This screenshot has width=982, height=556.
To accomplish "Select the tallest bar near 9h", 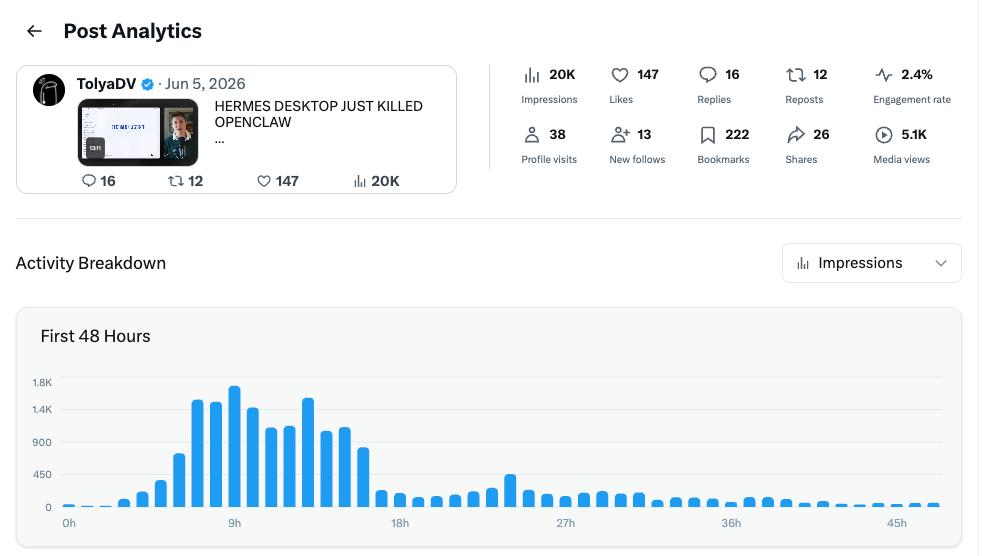I will 234,446.
